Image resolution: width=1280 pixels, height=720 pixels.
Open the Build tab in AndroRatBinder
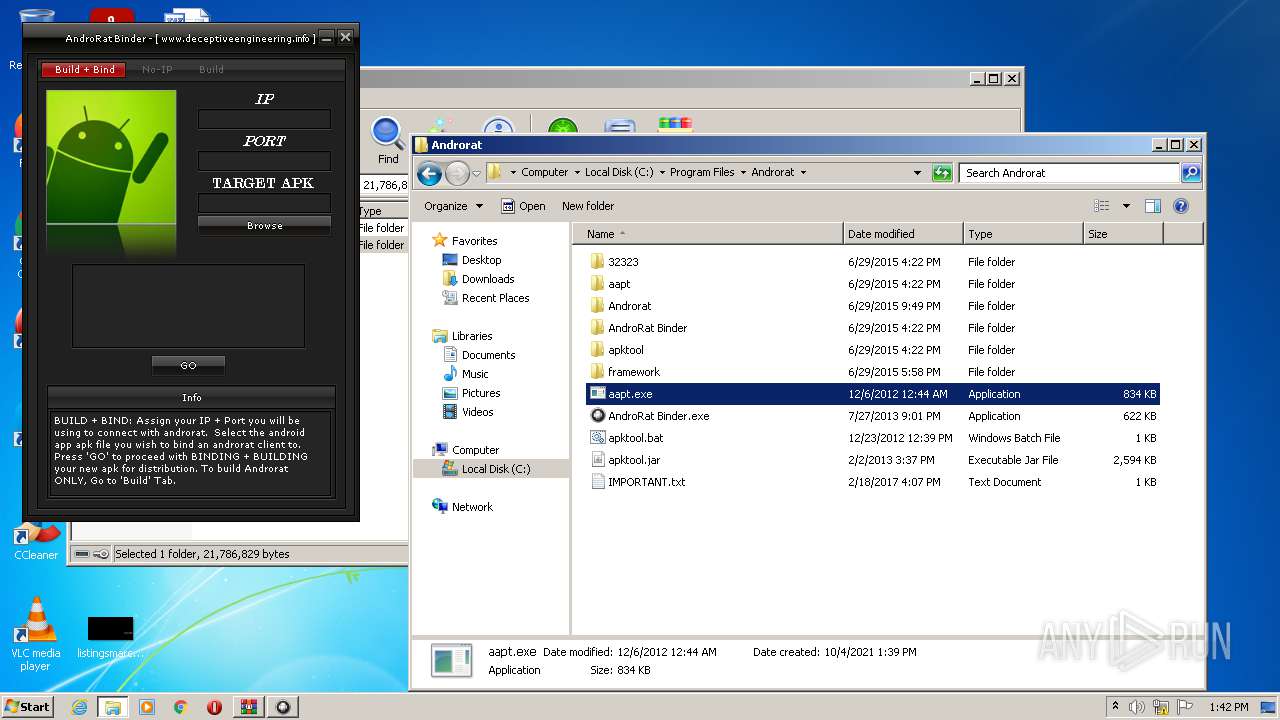pos(211,70)
